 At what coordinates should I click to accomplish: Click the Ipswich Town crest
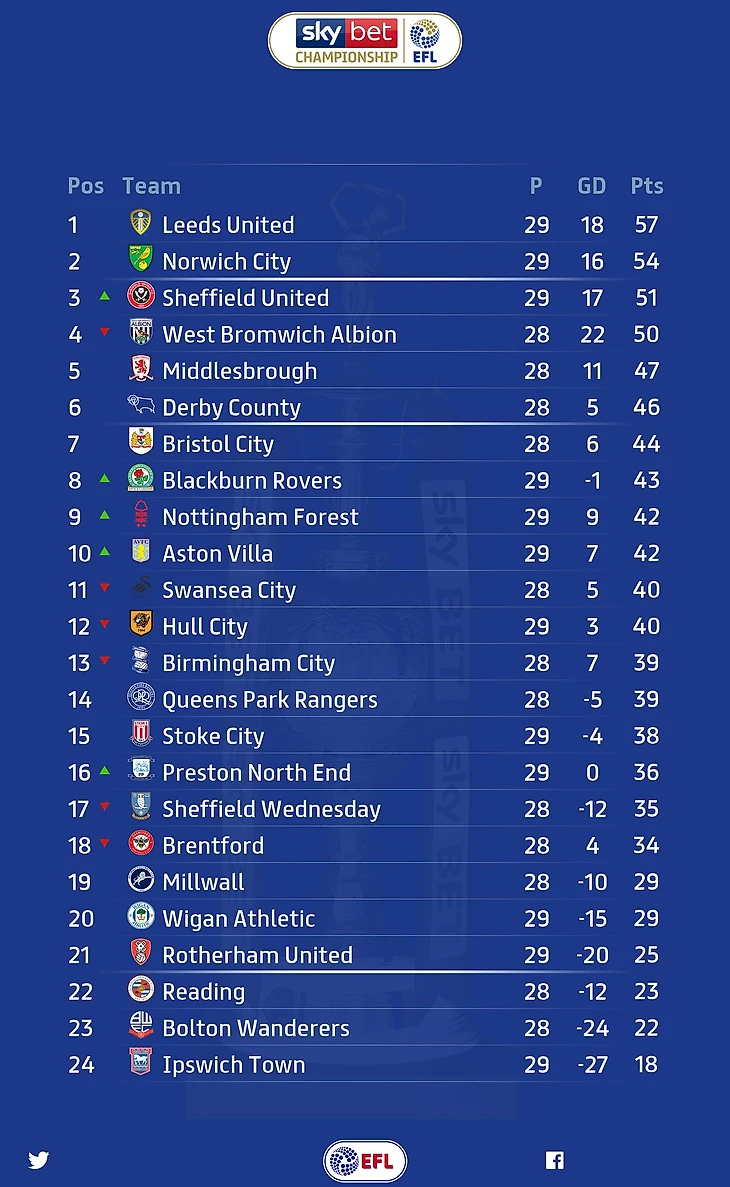pos(141,1063)
